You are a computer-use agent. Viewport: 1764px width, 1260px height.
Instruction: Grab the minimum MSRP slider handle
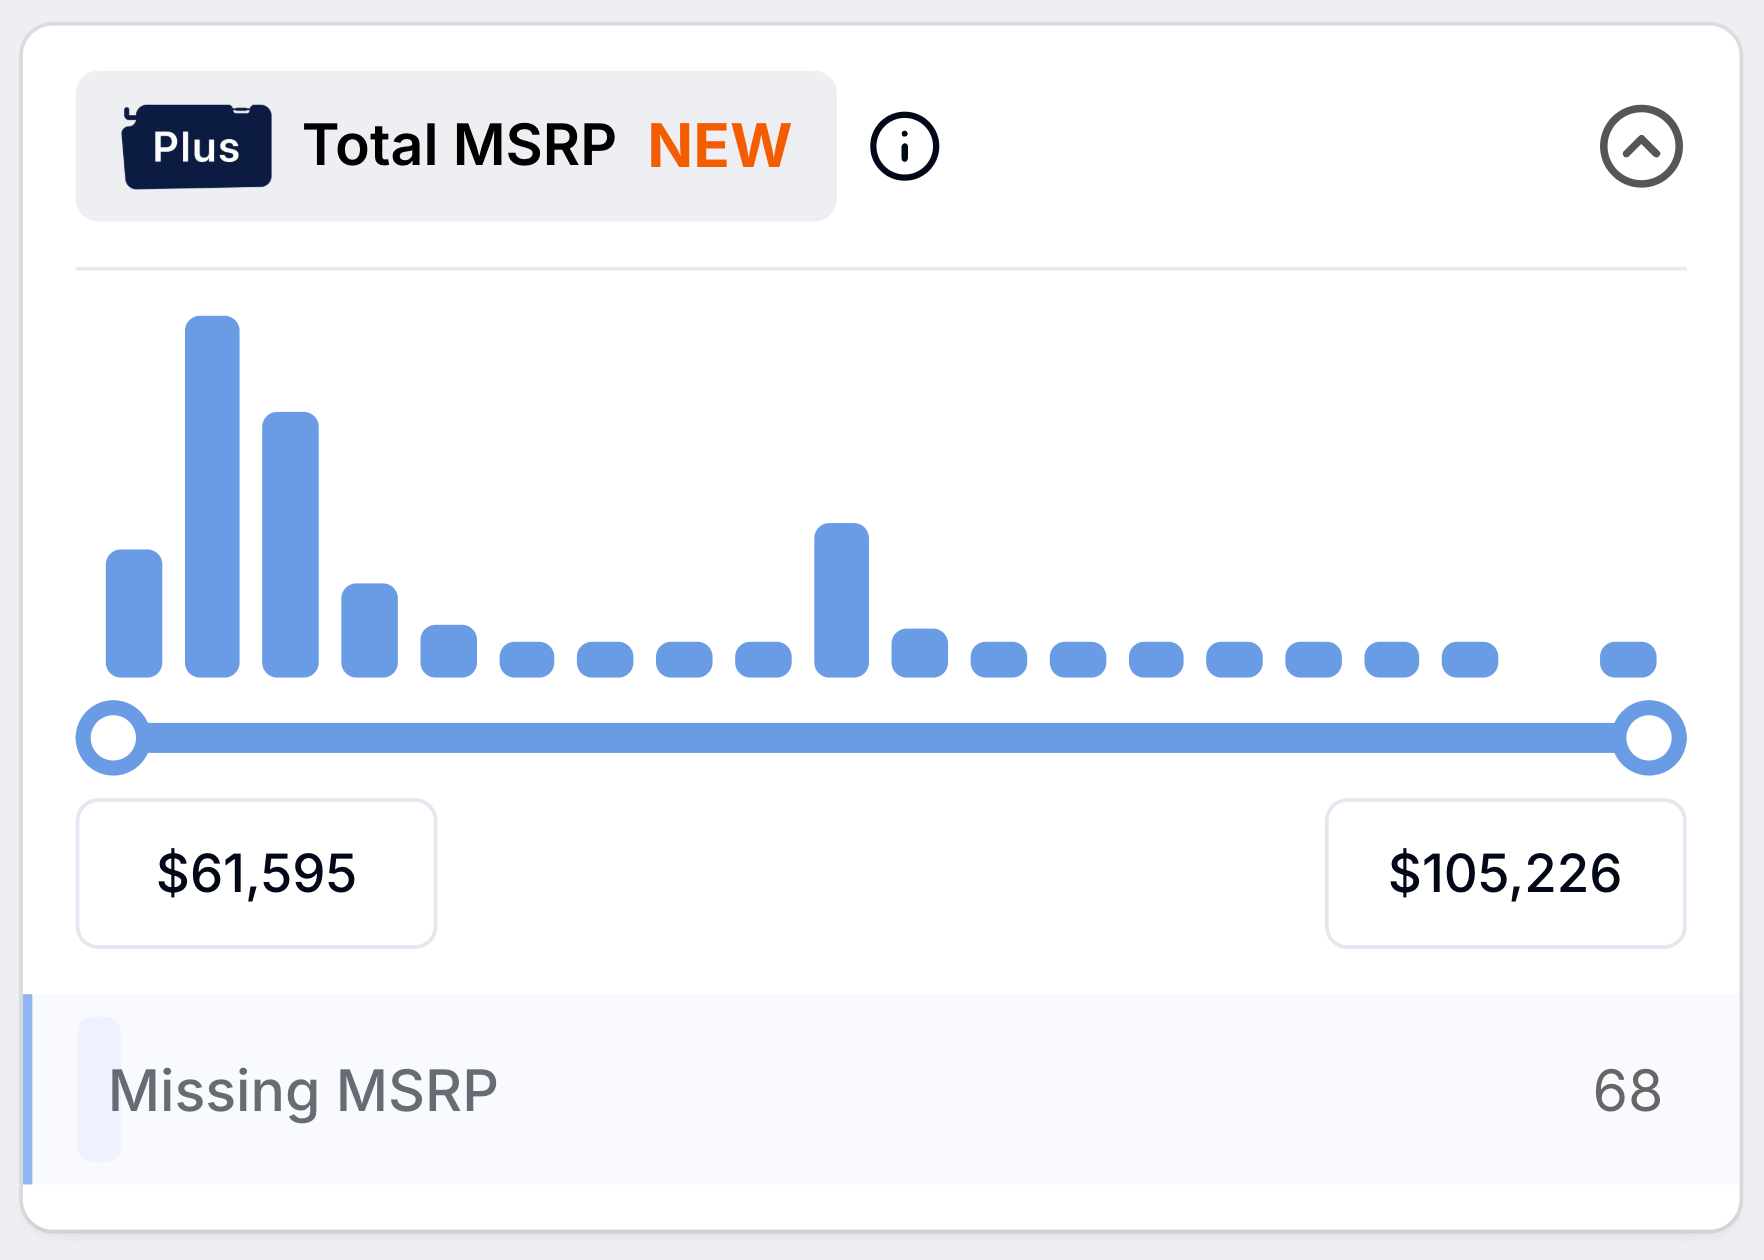tap(113, 738)
